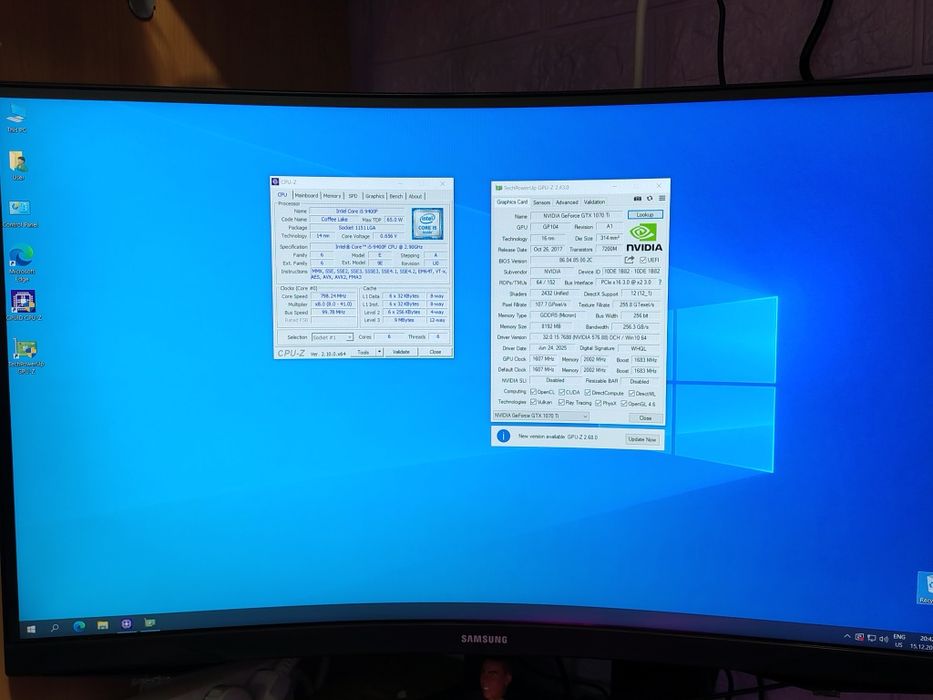Viewport: 933px width, 700px height.
Task: Open Microsoft Edge from the taskbar
Action: pyautogui.click(x=79, y=626)
